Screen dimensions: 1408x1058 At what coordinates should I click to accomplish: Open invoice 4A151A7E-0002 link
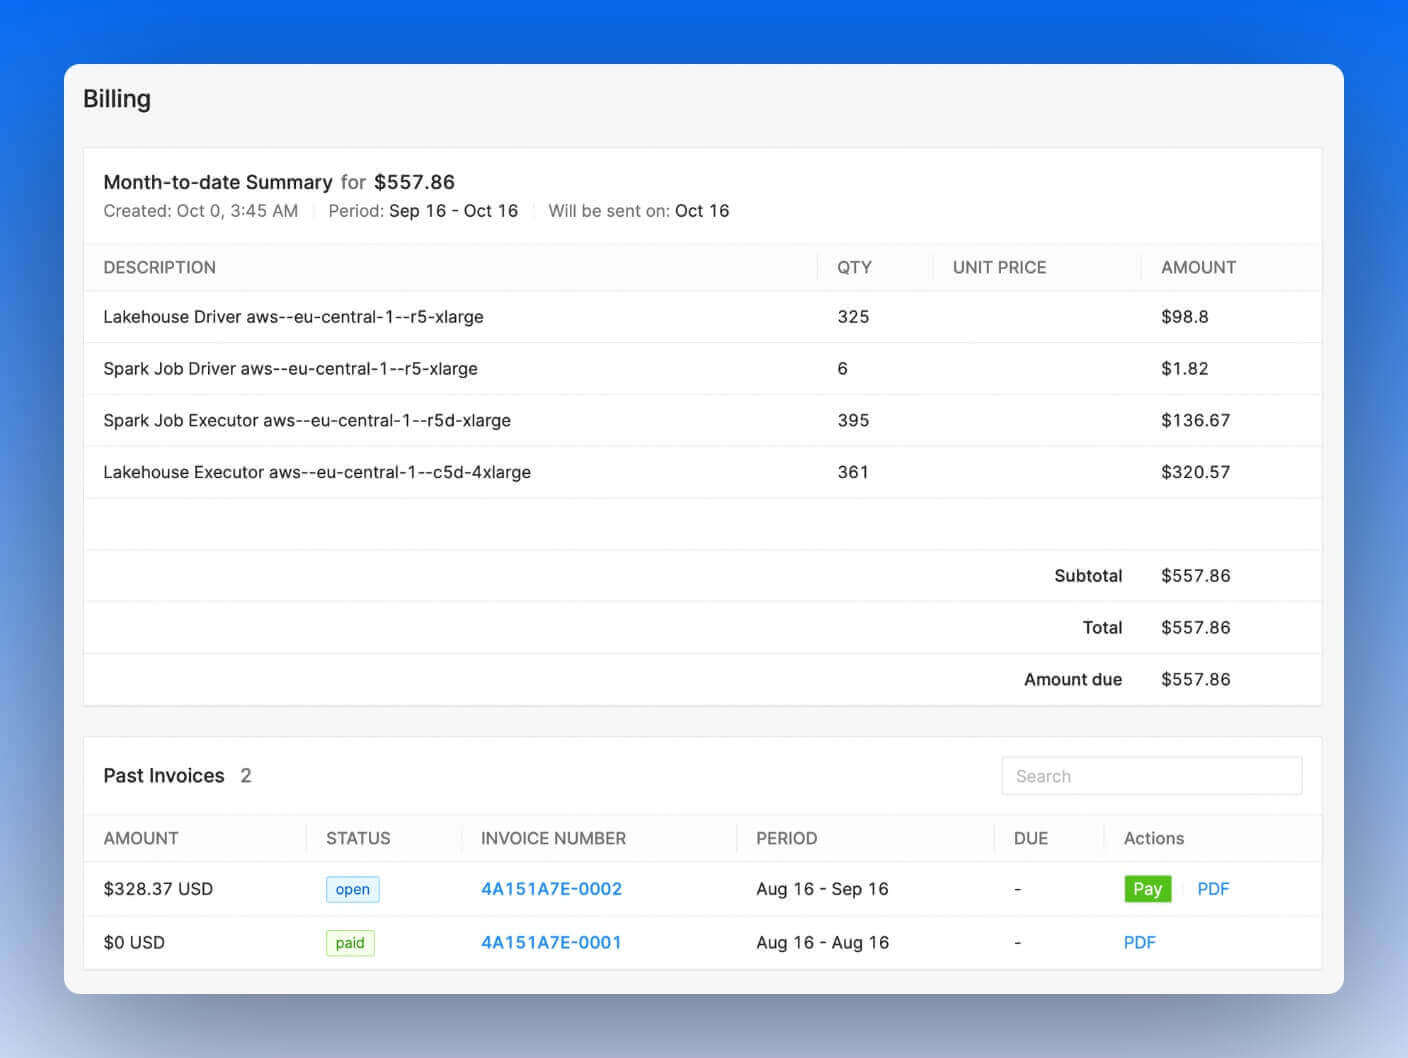point(551,889)
